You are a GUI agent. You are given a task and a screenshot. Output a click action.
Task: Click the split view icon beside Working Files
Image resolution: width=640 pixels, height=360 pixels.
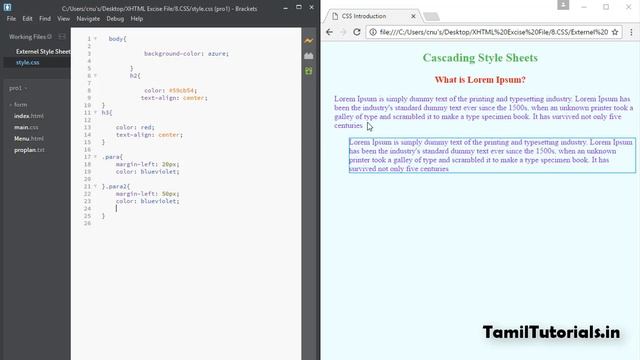pyautogui.click(x=62, y=37)
